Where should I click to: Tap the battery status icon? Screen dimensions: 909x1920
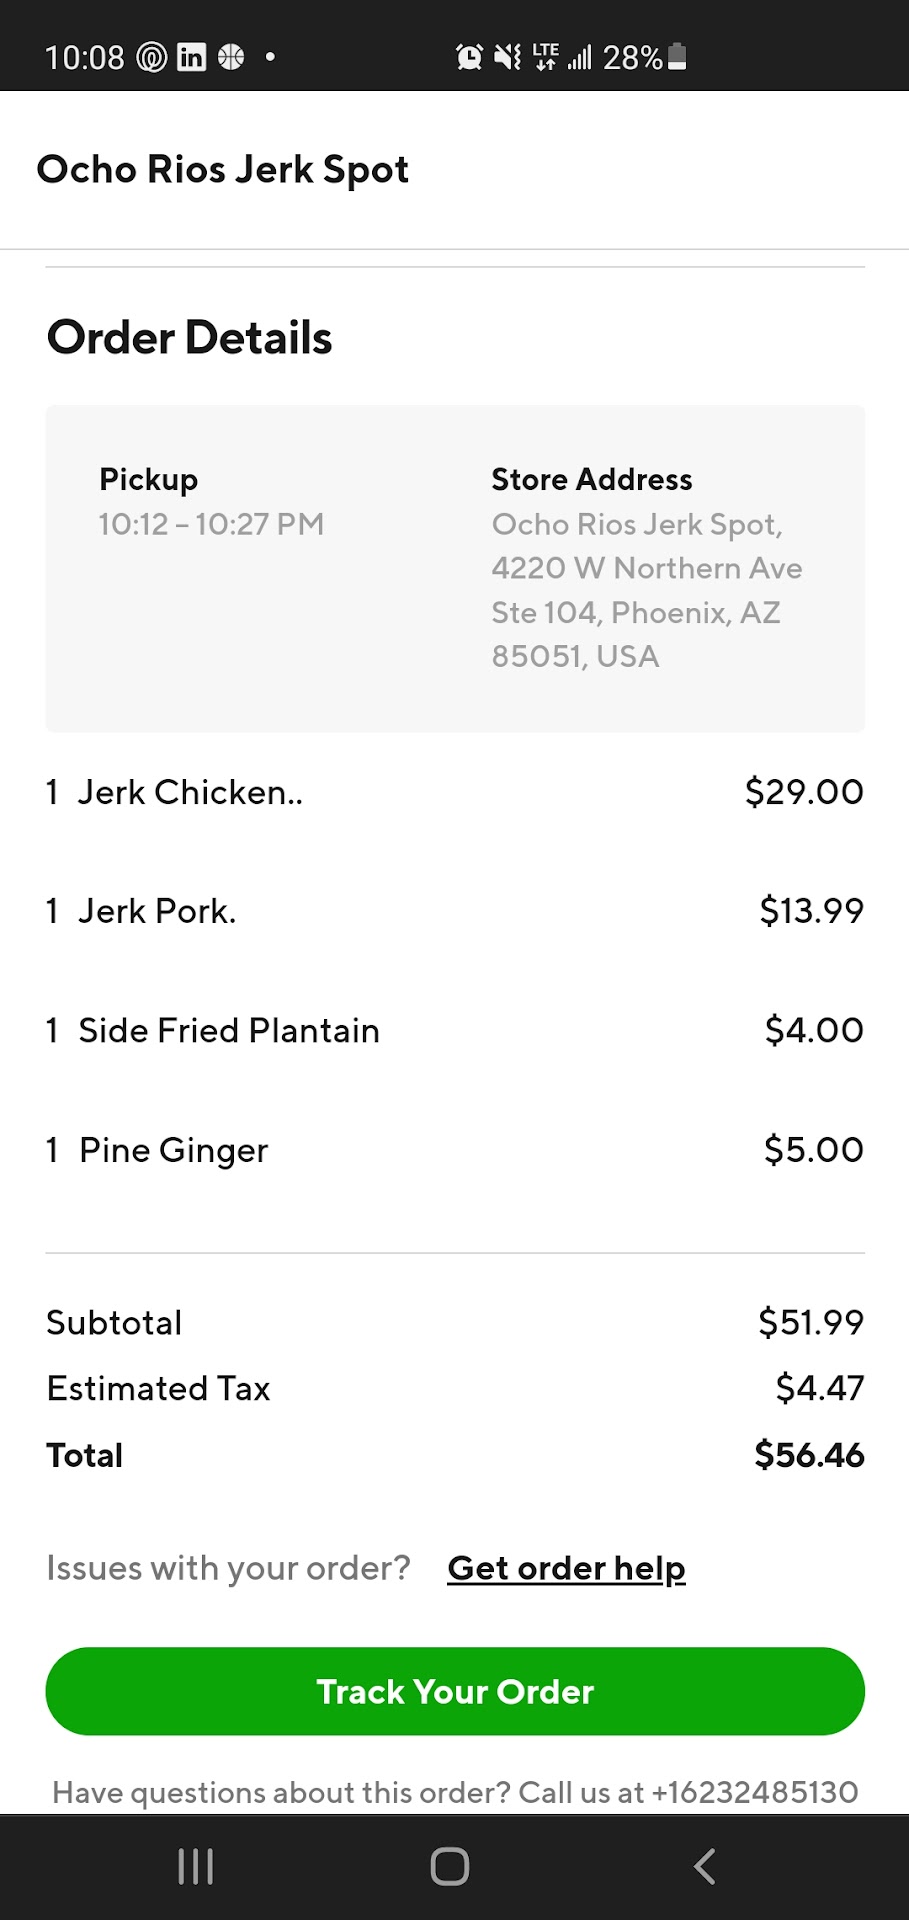(677, 57)
